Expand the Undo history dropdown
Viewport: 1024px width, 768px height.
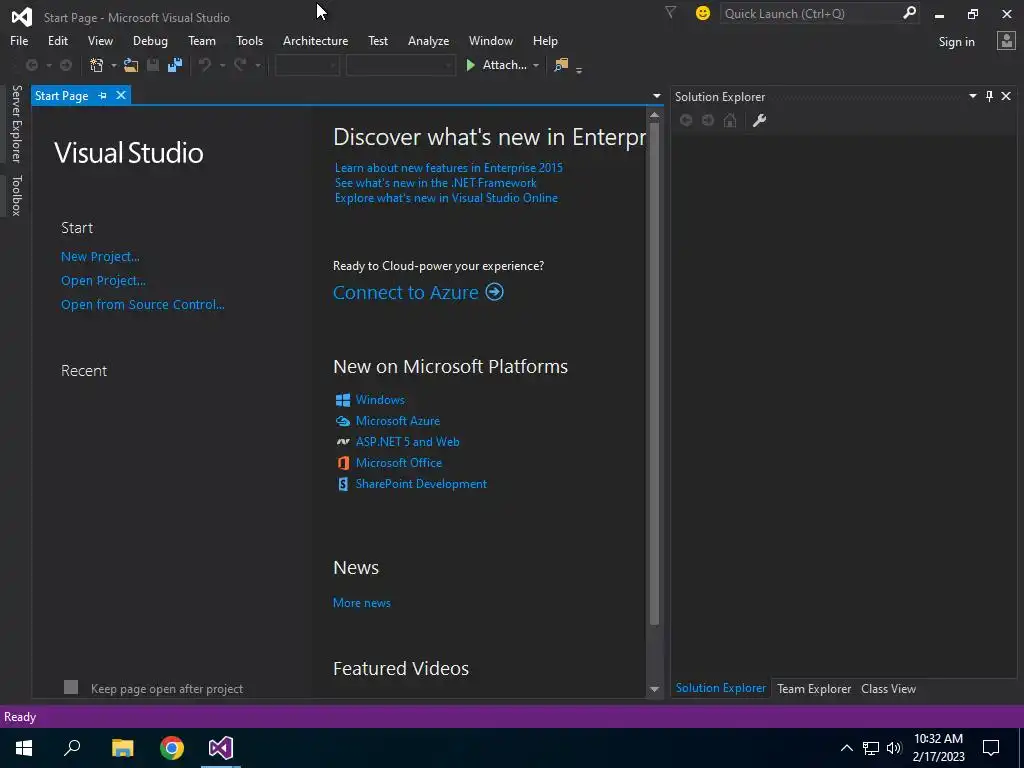click(x=222, y=65)
